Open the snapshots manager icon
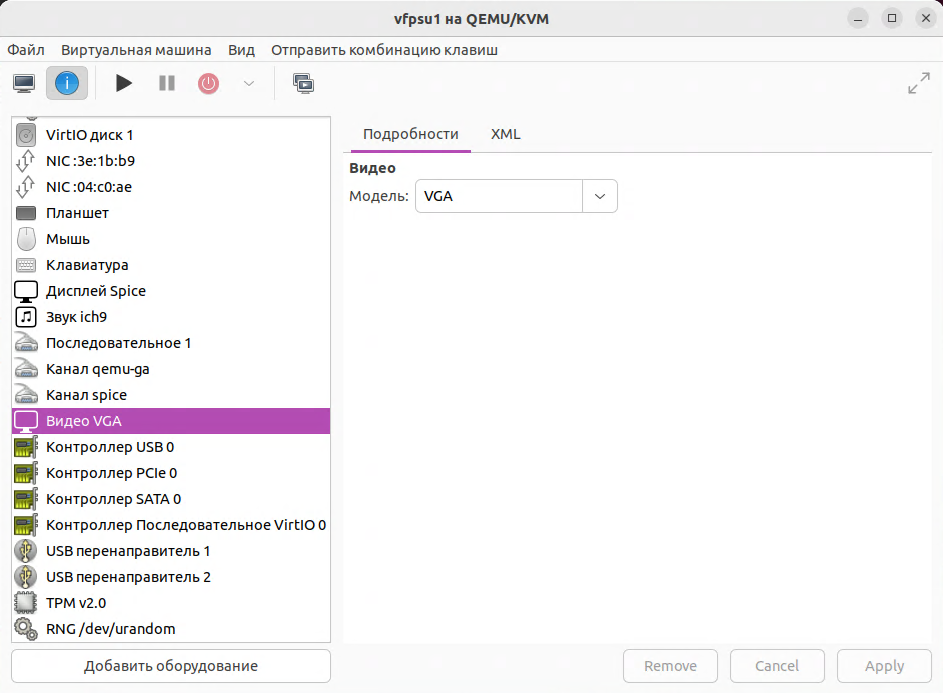Screen dimensions: 943x693 [303, 83]
